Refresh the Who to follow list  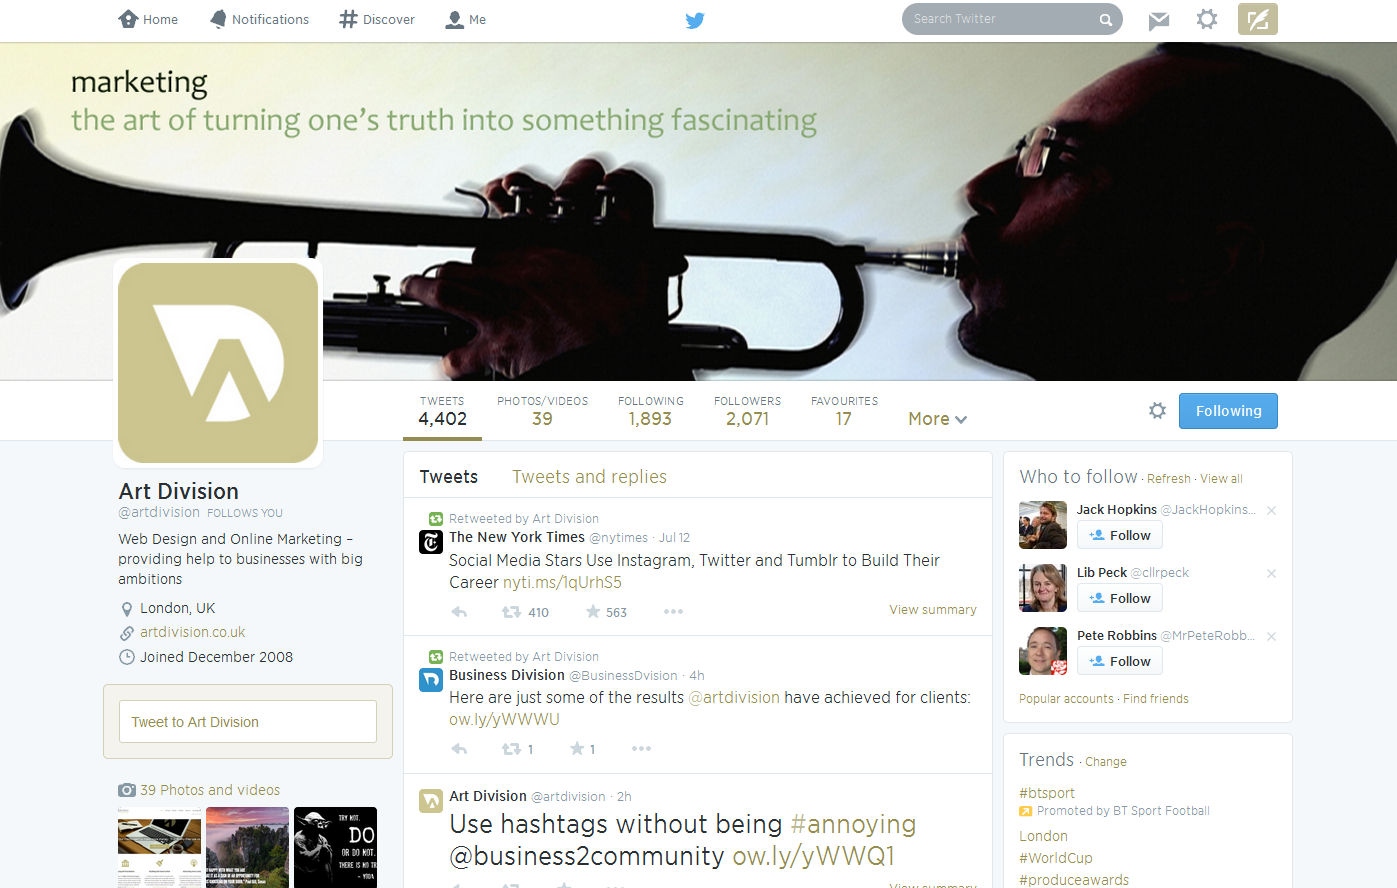click(1169, 479)
